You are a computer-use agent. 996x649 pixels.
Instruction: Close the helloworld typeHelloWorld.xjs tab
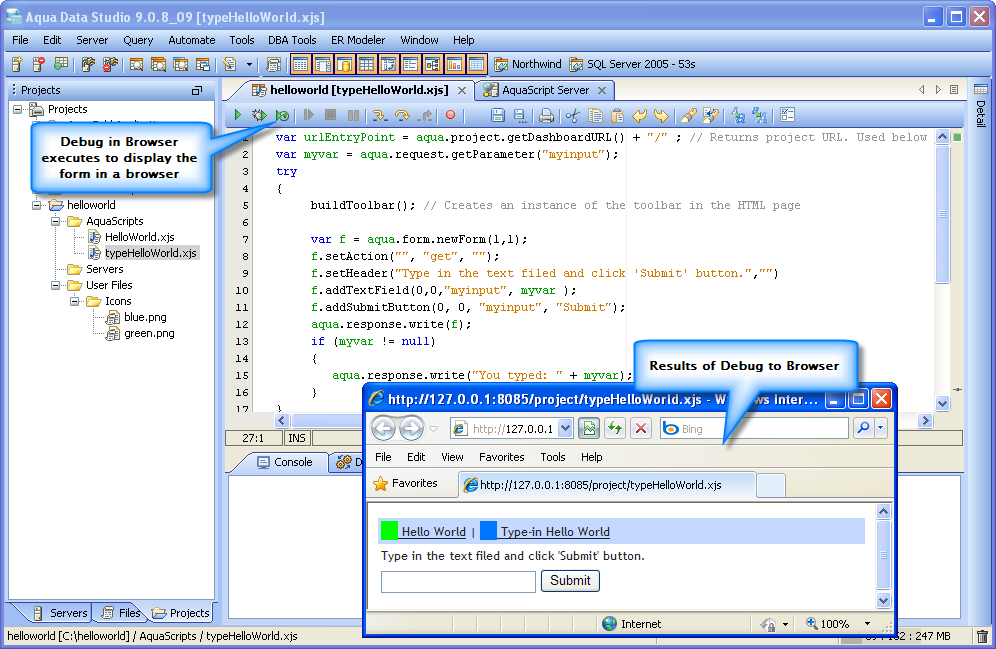(x=462, y=91)
